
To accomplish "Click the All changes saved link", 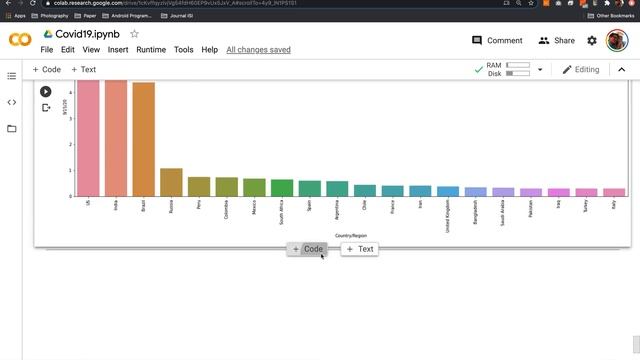I will (258, 50).
